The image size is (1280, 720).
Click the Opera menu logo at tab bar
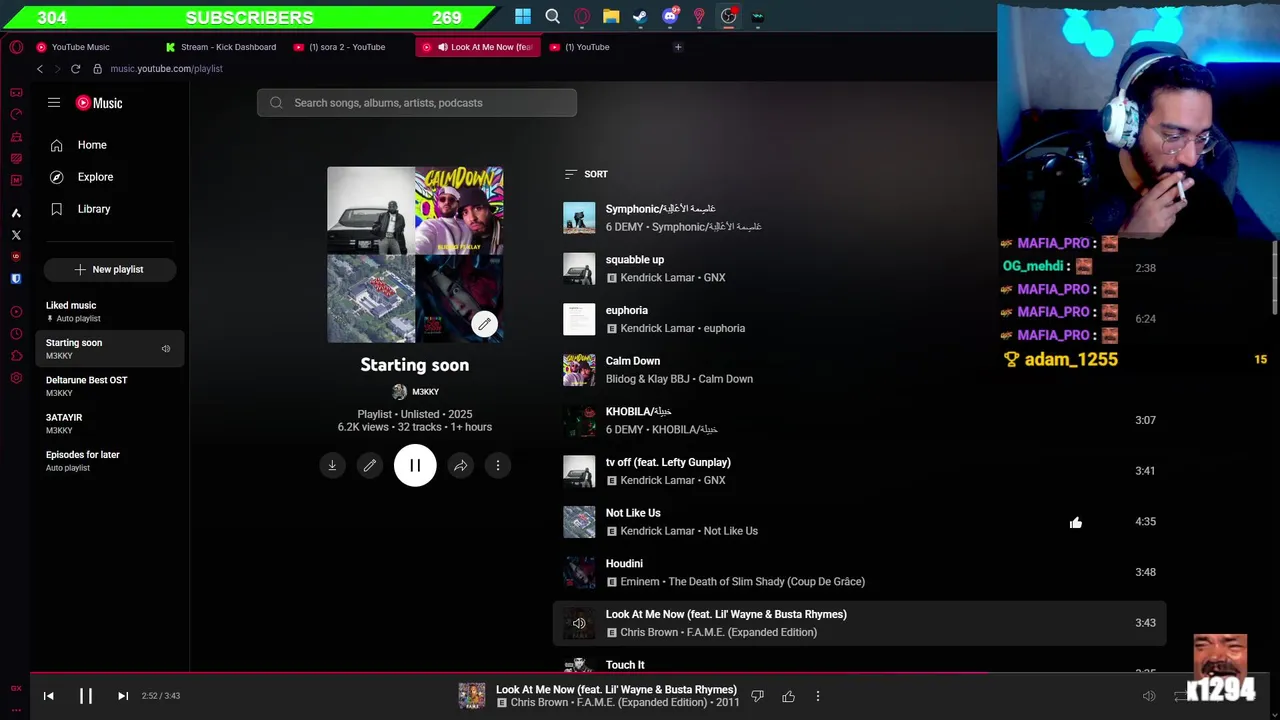click(16, 47)
